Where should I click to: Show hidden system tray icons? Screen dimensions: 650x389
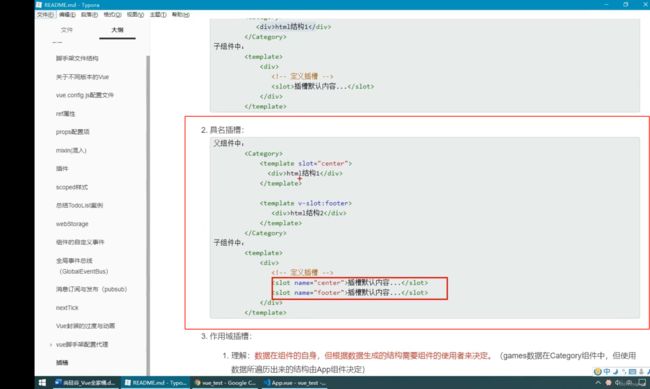click(x=598, y=383)
